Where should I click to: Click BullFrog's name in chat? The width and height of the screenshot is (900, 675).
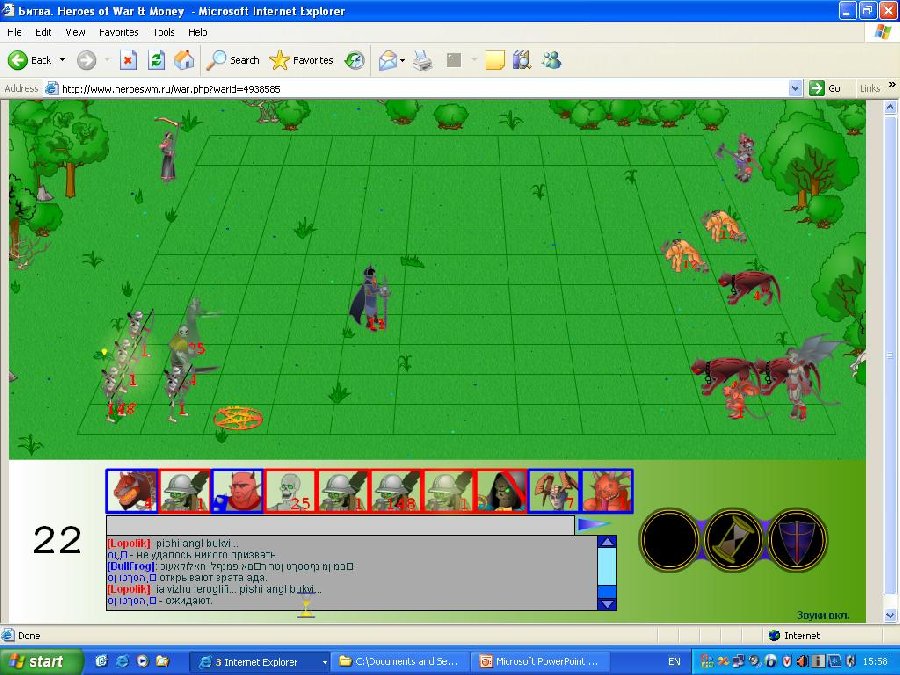(x=131, y=566)
